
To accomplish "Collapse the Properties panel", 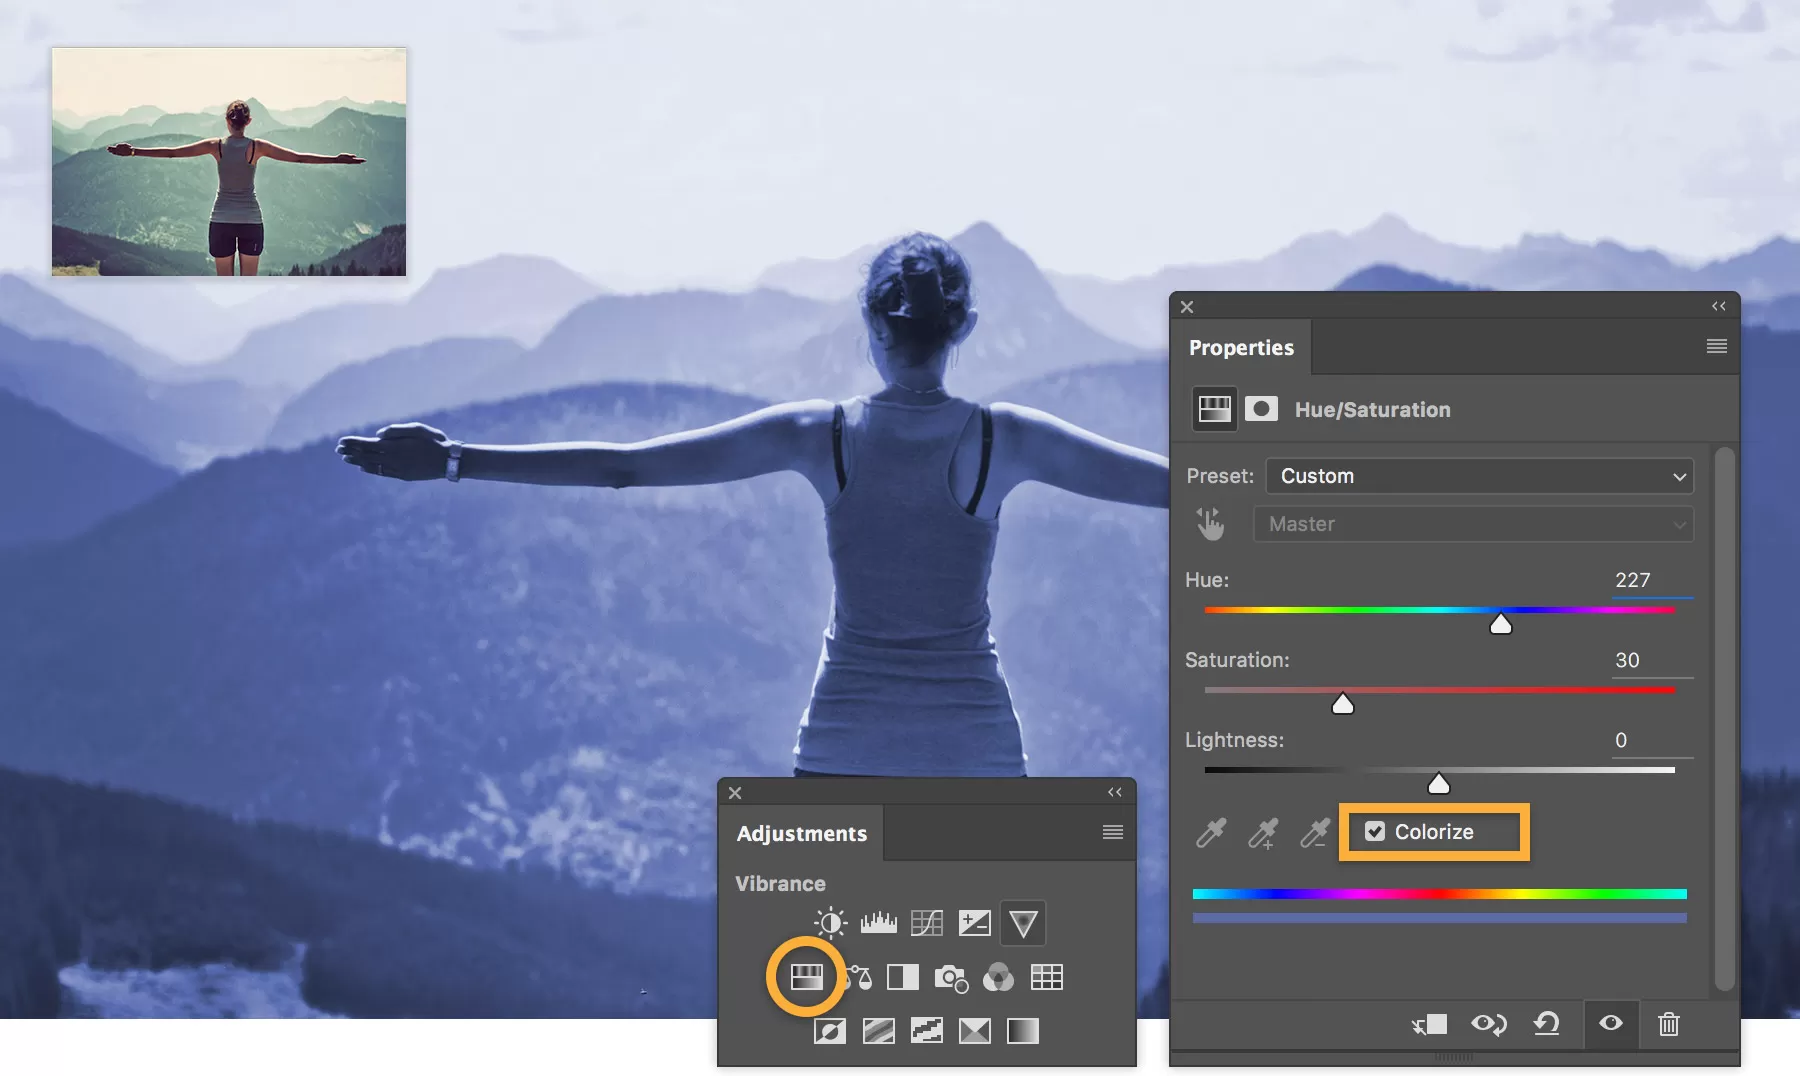I will point(1717,307).
